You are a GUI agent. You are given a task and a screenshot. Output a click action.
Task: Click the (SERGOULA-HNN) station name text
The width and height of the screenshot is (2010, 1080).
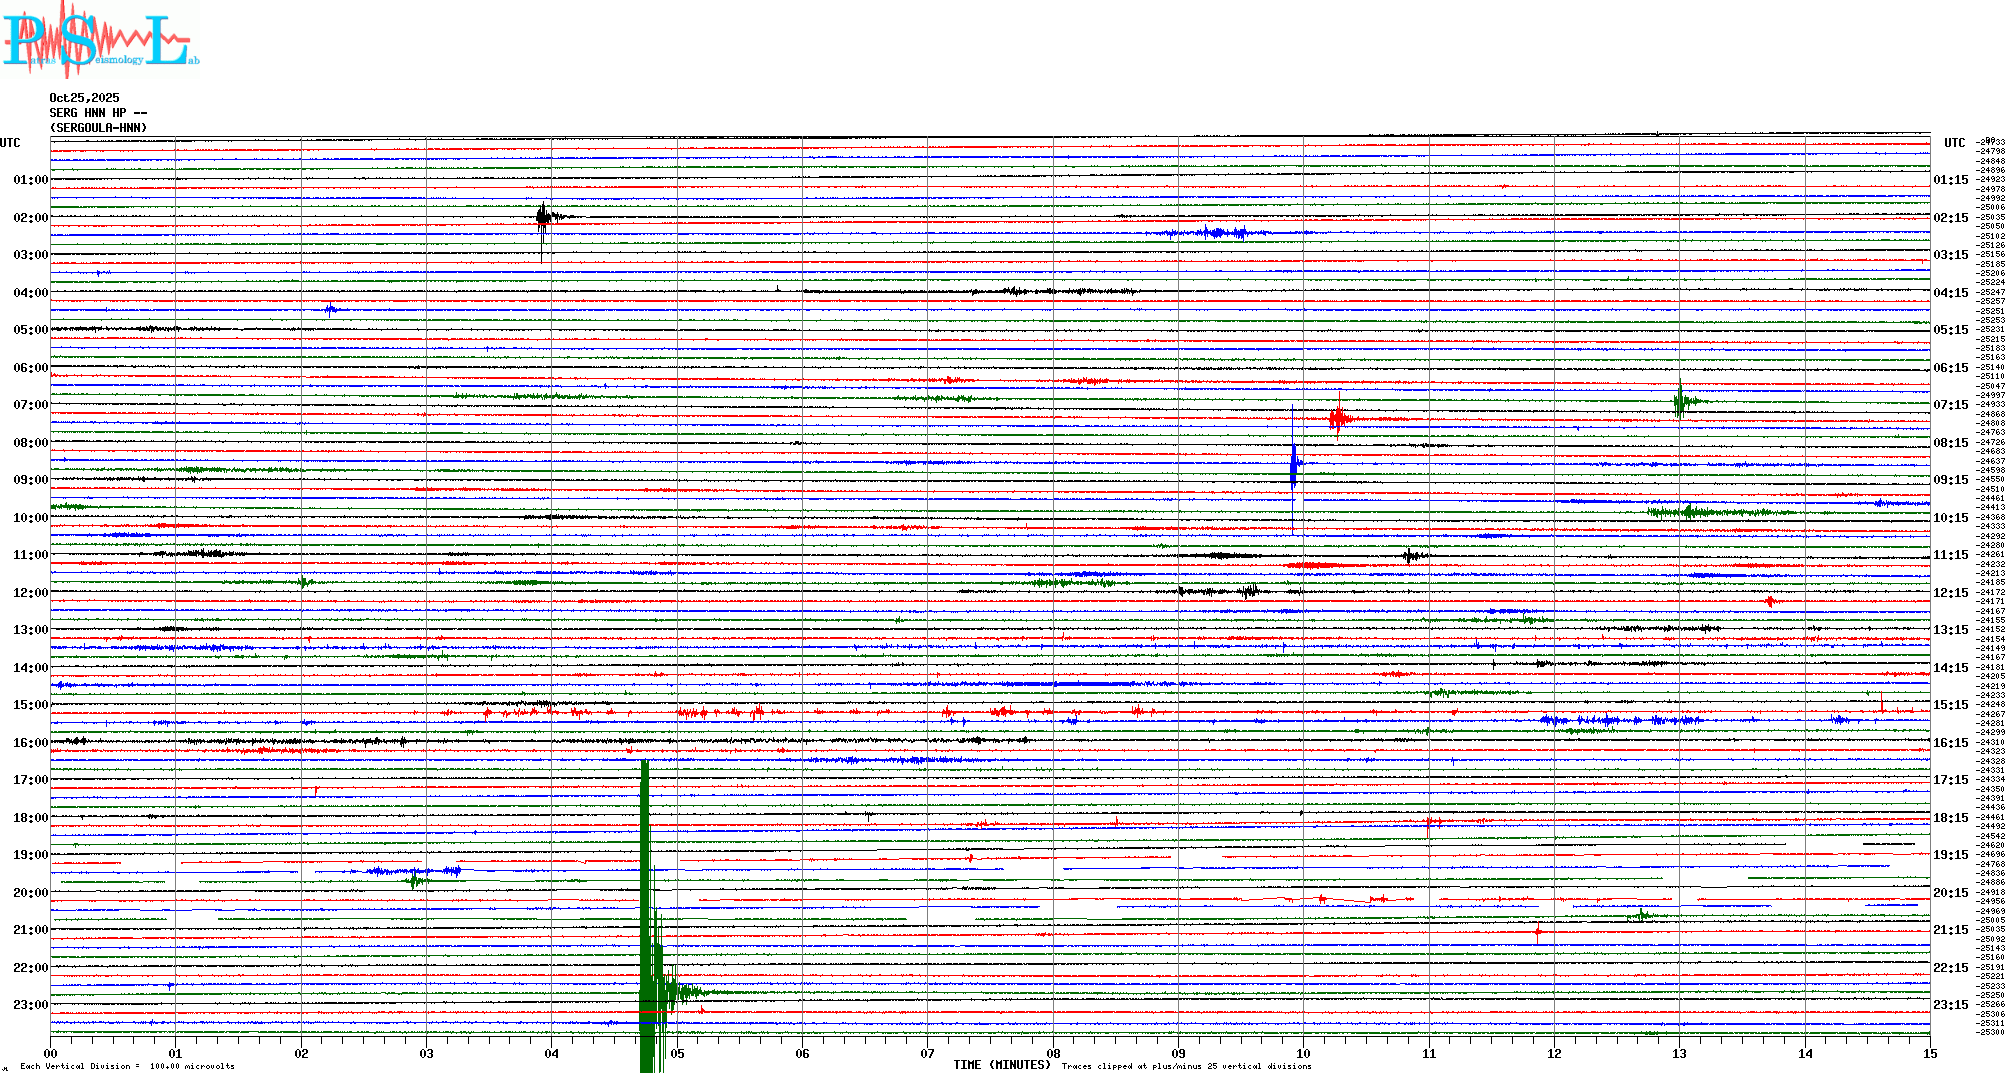(98, 128)
